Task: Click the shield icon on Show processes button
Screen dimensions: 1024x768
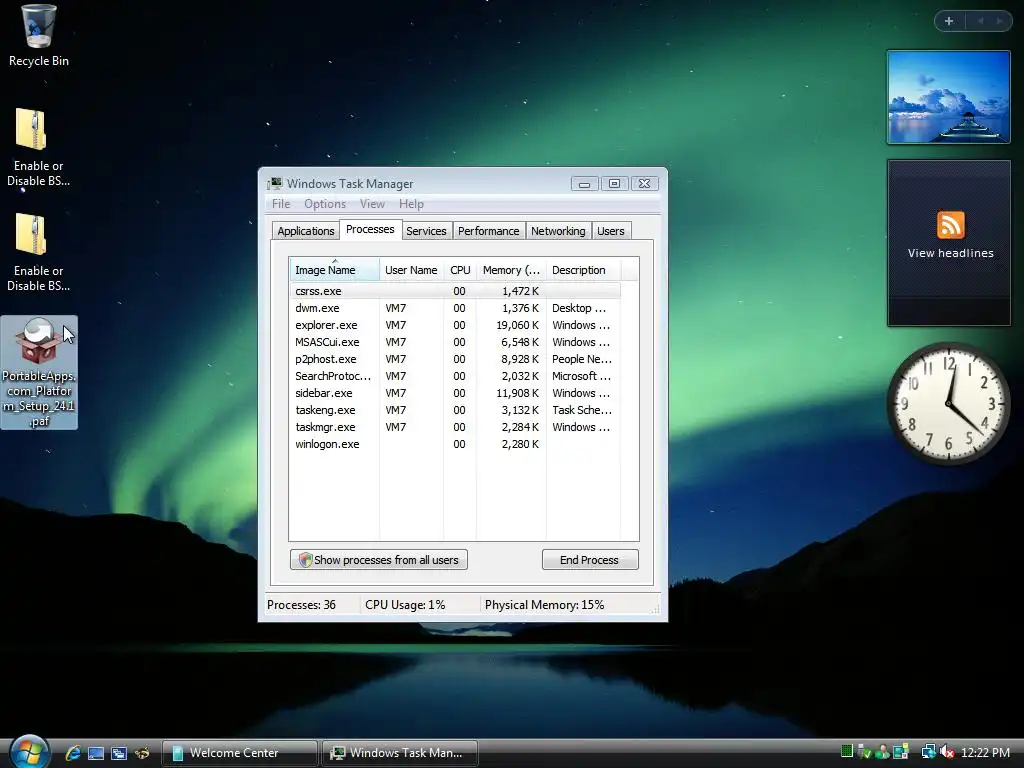Action: [x=305, y=560]
